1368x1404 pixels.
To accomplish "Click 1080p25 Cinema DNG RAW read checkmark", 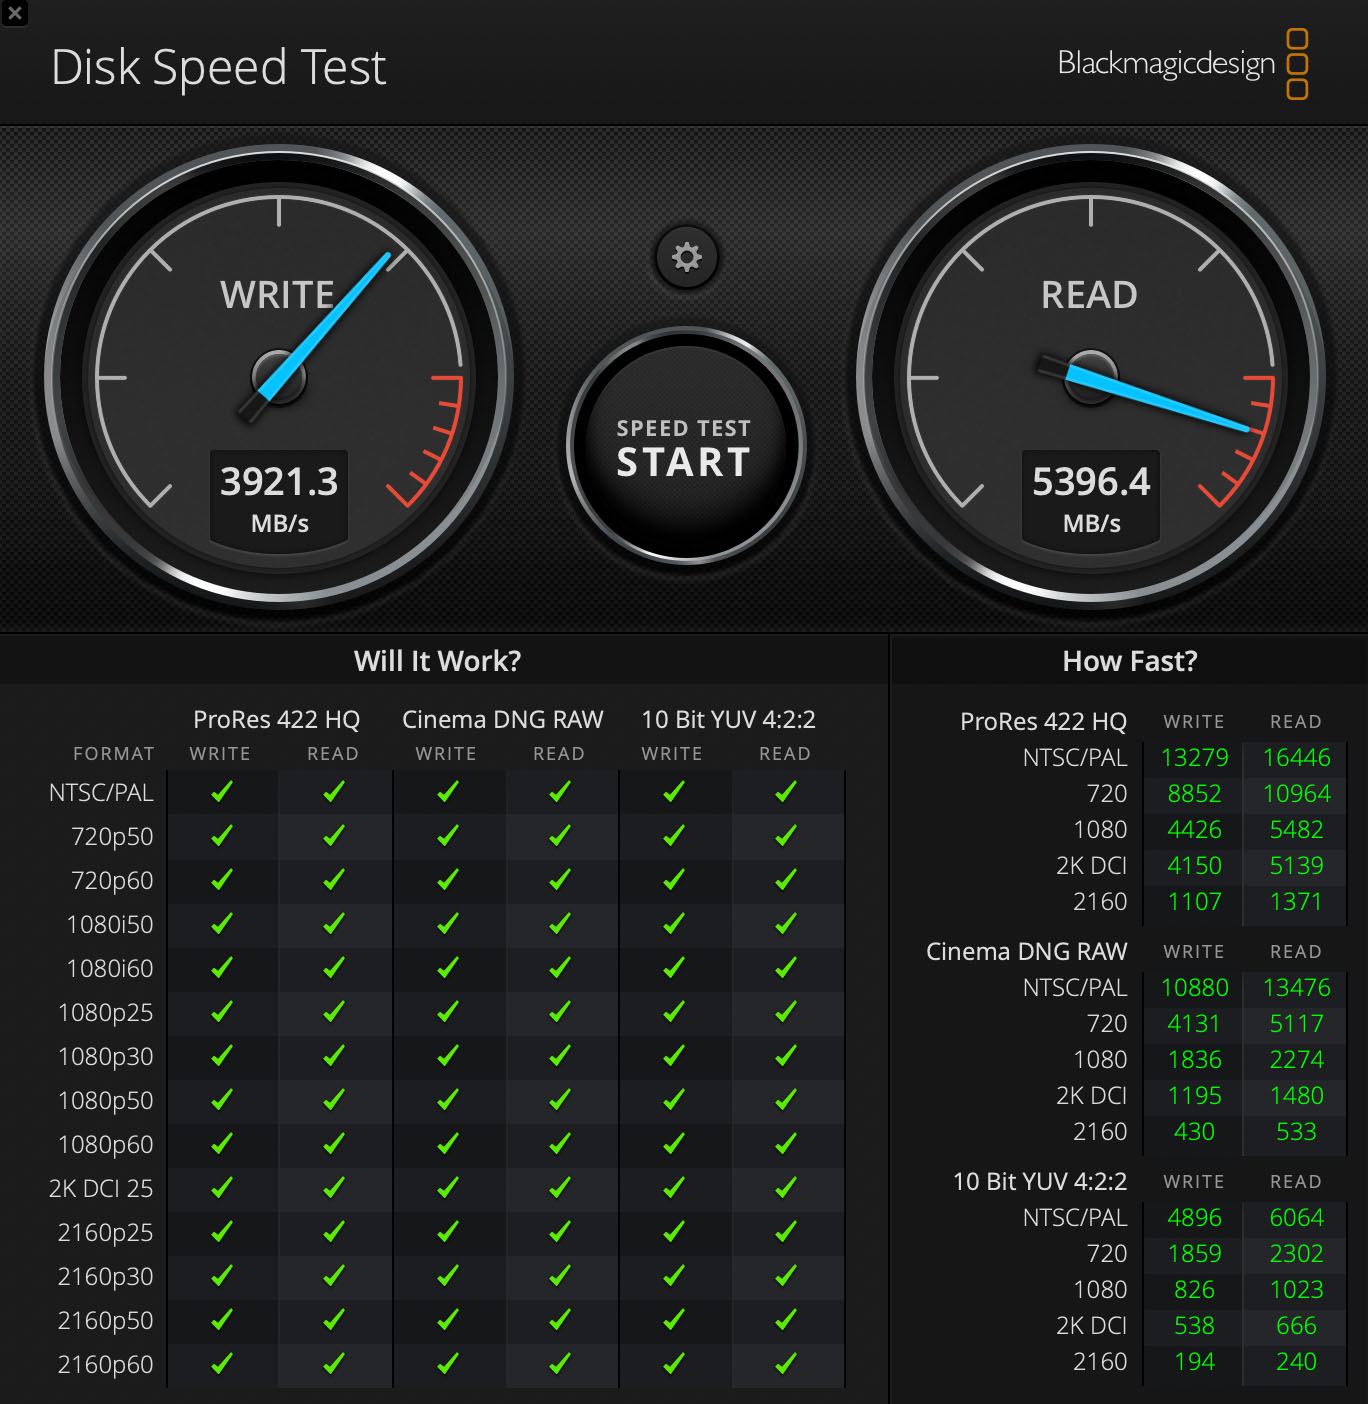I will 559,1012.
